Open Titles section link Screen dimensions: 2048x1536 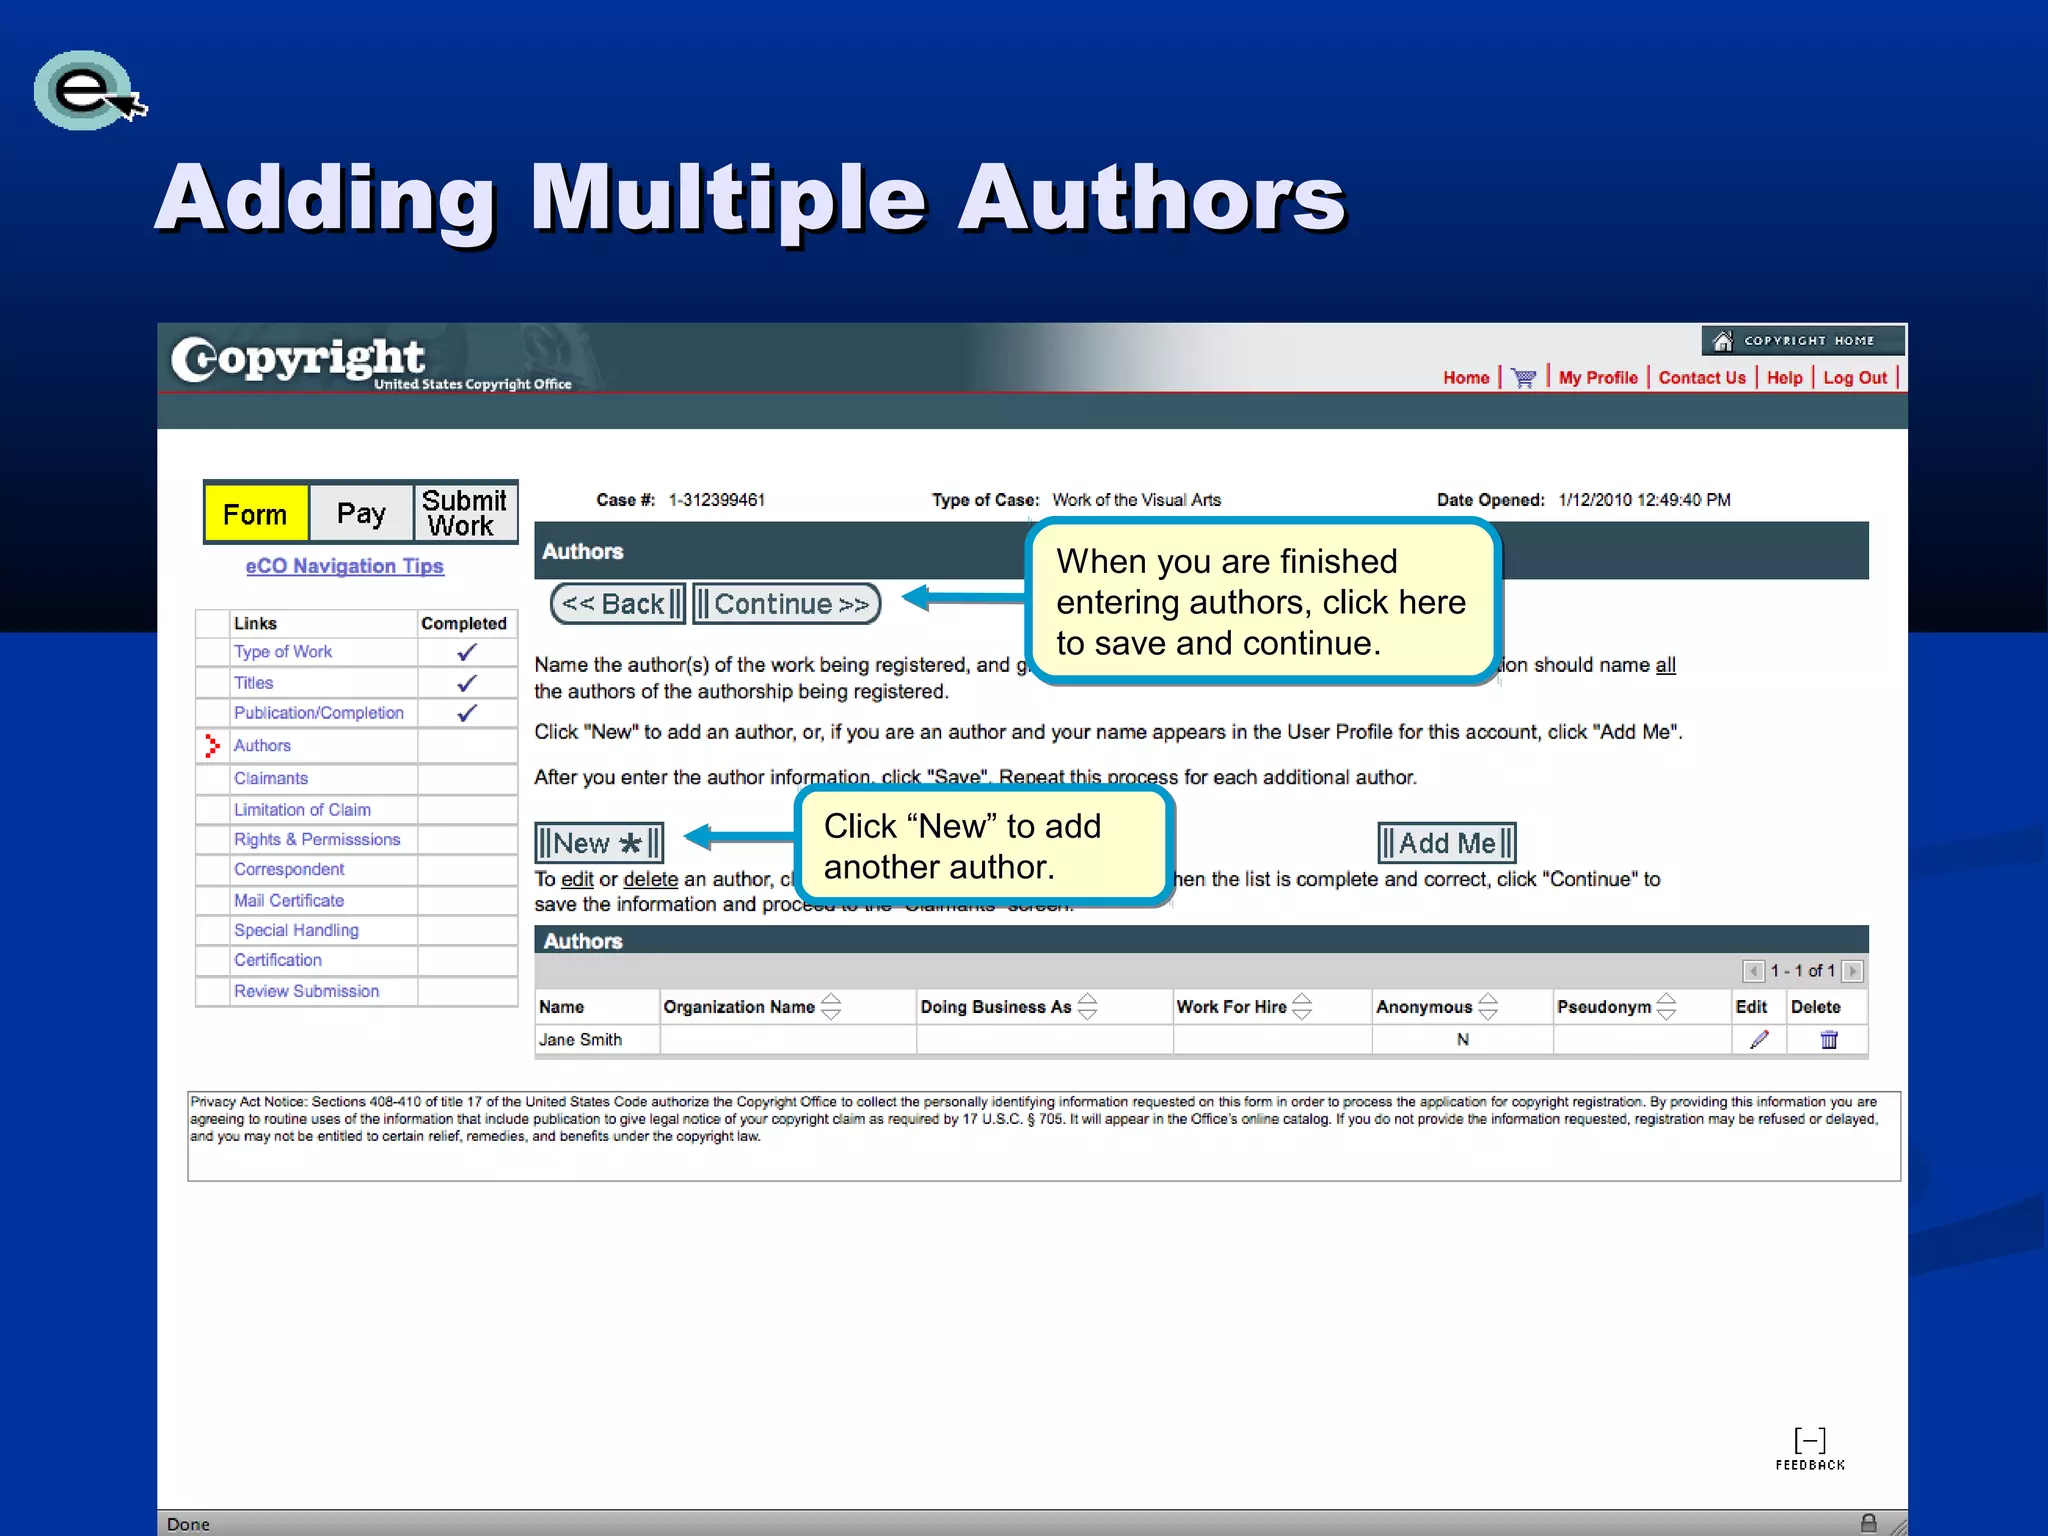point(254,683)
